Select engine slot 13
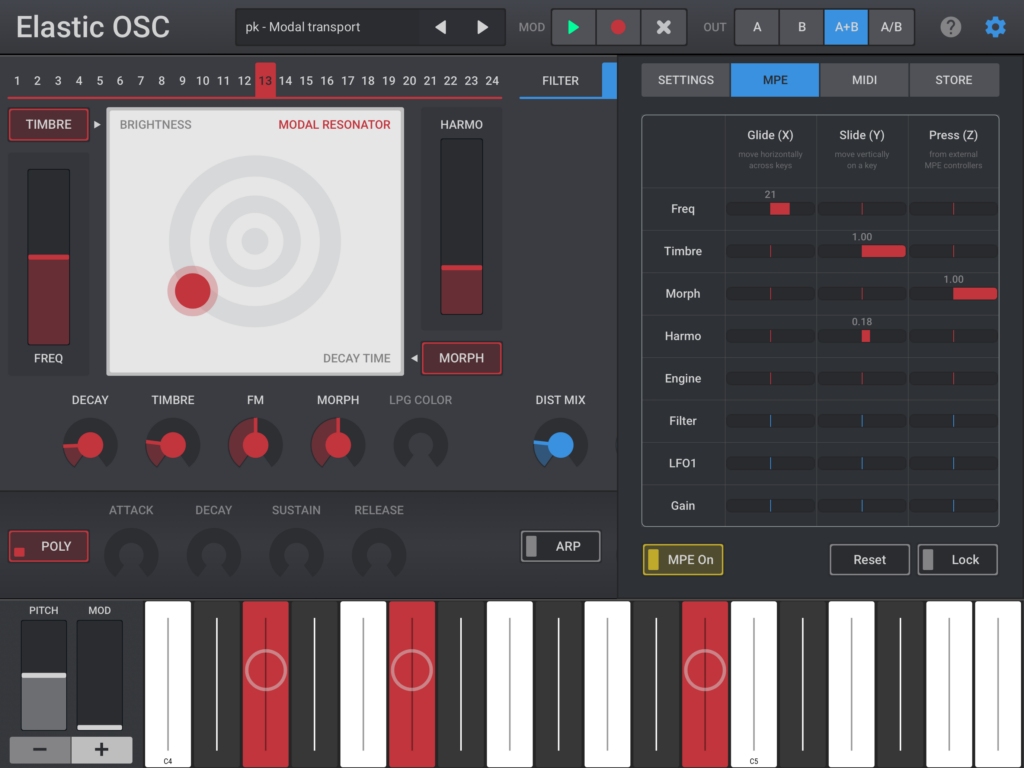Image resolution: width=1024 pixels, height=768 pixels. [x=265, y=80]
